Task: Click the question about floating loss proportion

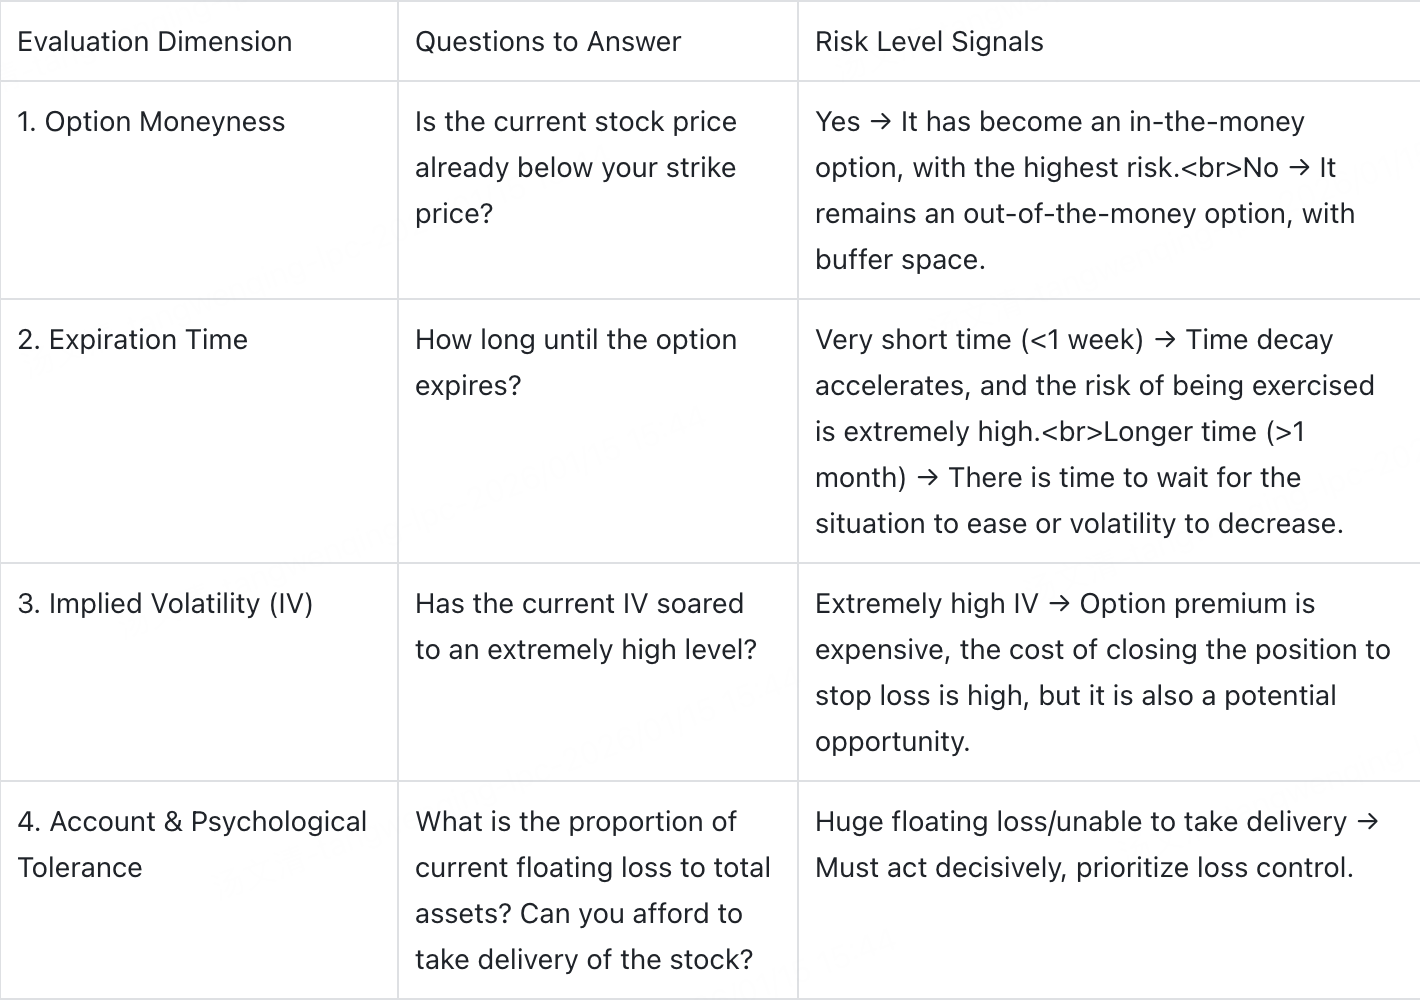Action: tap(593, 890)
